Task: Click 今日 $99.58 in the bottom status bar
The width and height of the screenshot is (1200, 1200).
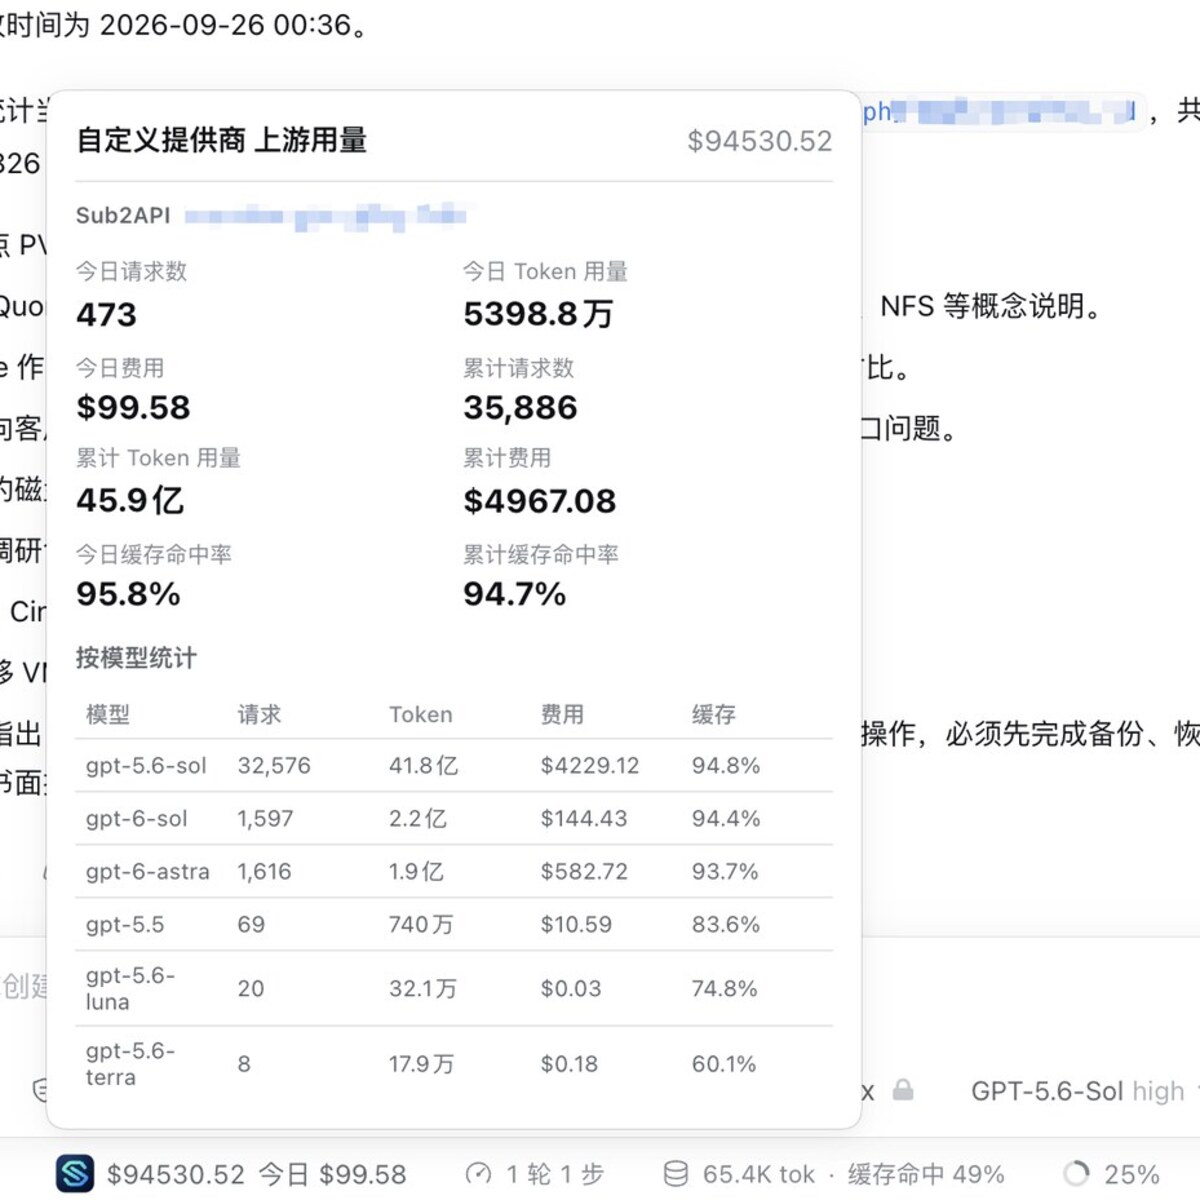Action: point(333,1174)
